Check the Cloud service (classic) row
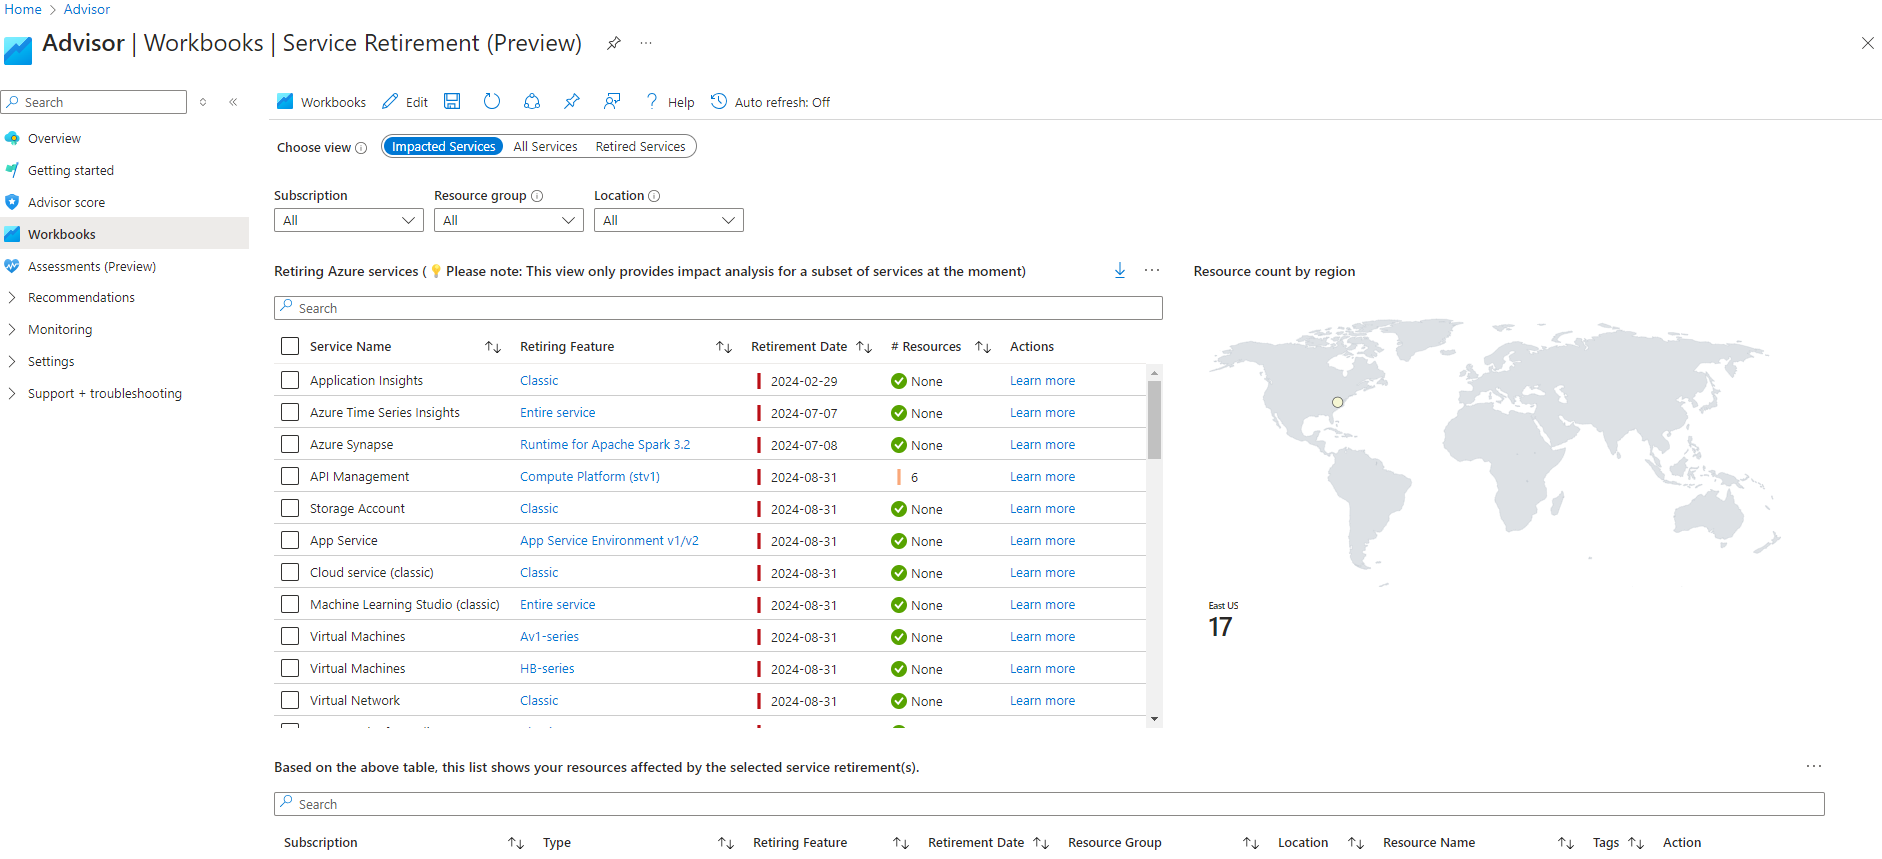Image resolution: width=1882 pixels, height=859 pixels. 290,572
